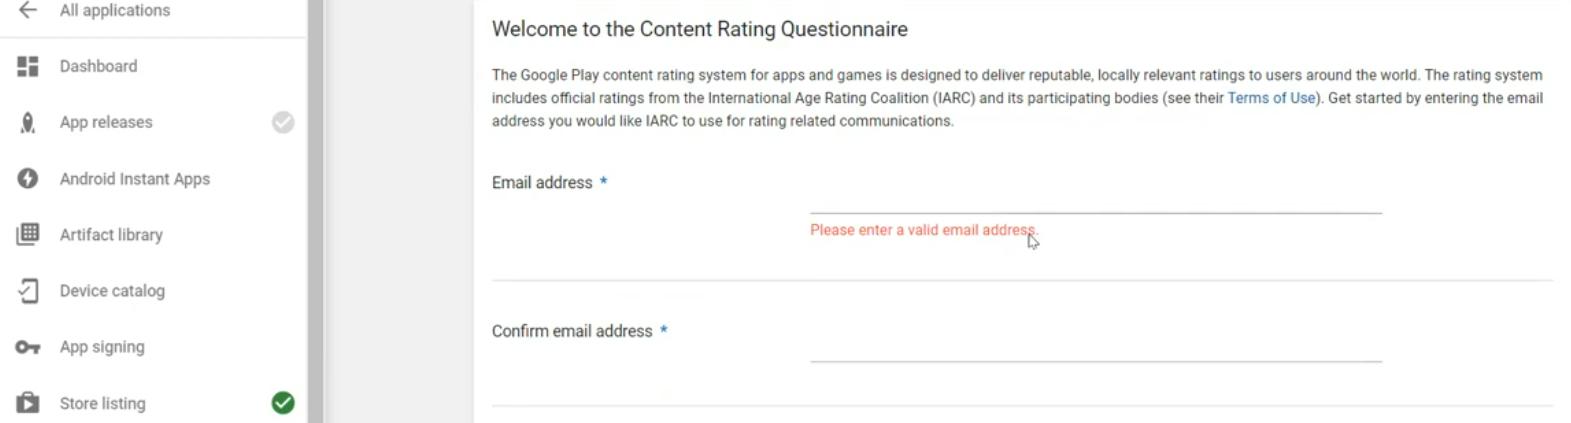Click the Confirm email address field
This screenshot has height=423, width=1571.
tap(1095, 346)
